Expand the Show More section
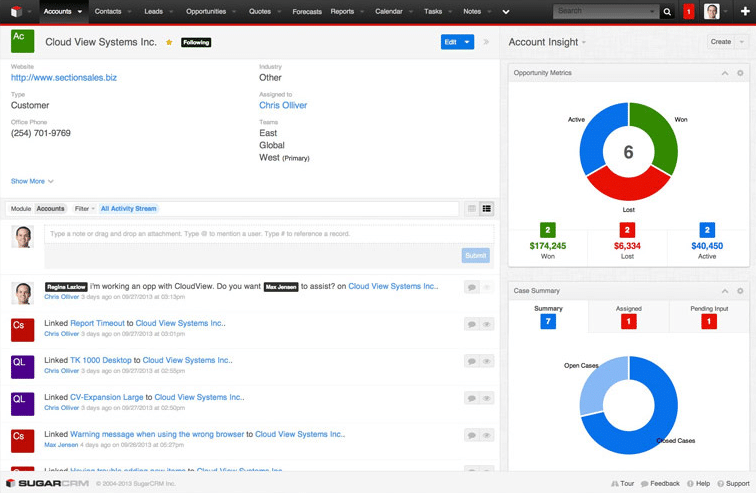This screenshot has width=756, height=493. tap(32, 181)
